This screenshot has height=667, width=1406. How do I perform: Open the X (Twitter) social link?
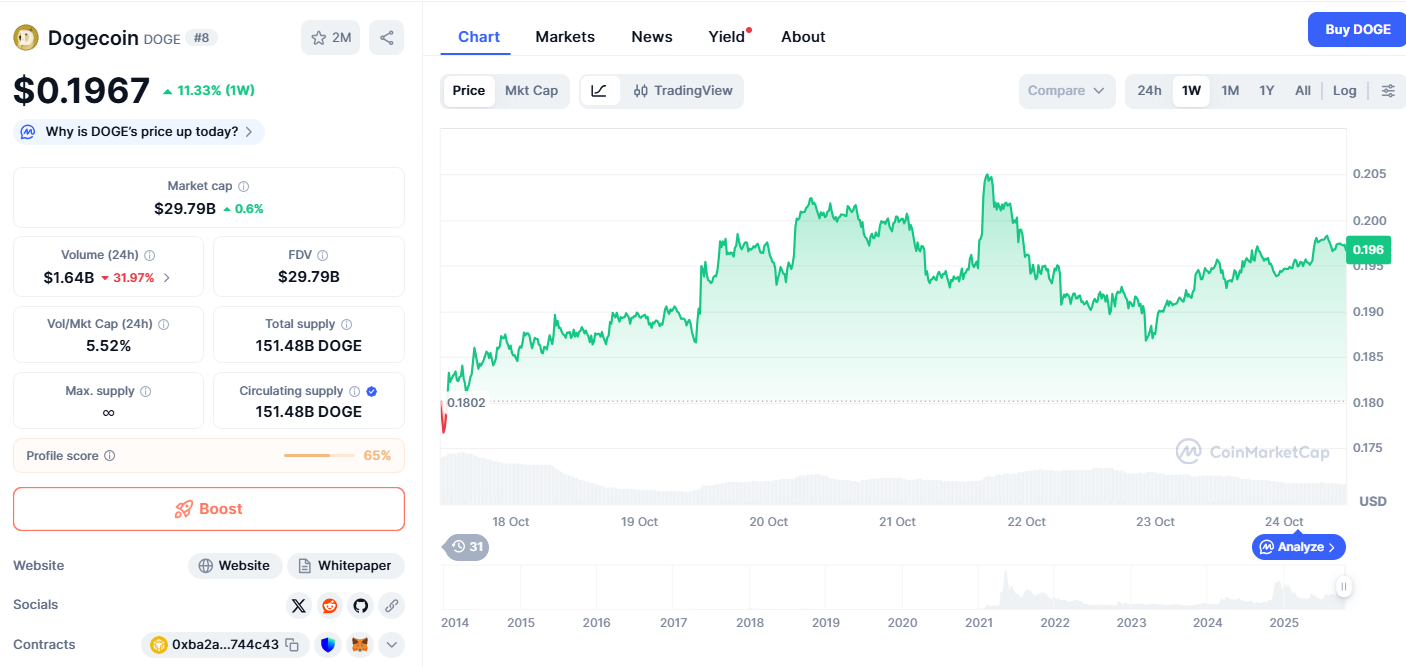299,605
